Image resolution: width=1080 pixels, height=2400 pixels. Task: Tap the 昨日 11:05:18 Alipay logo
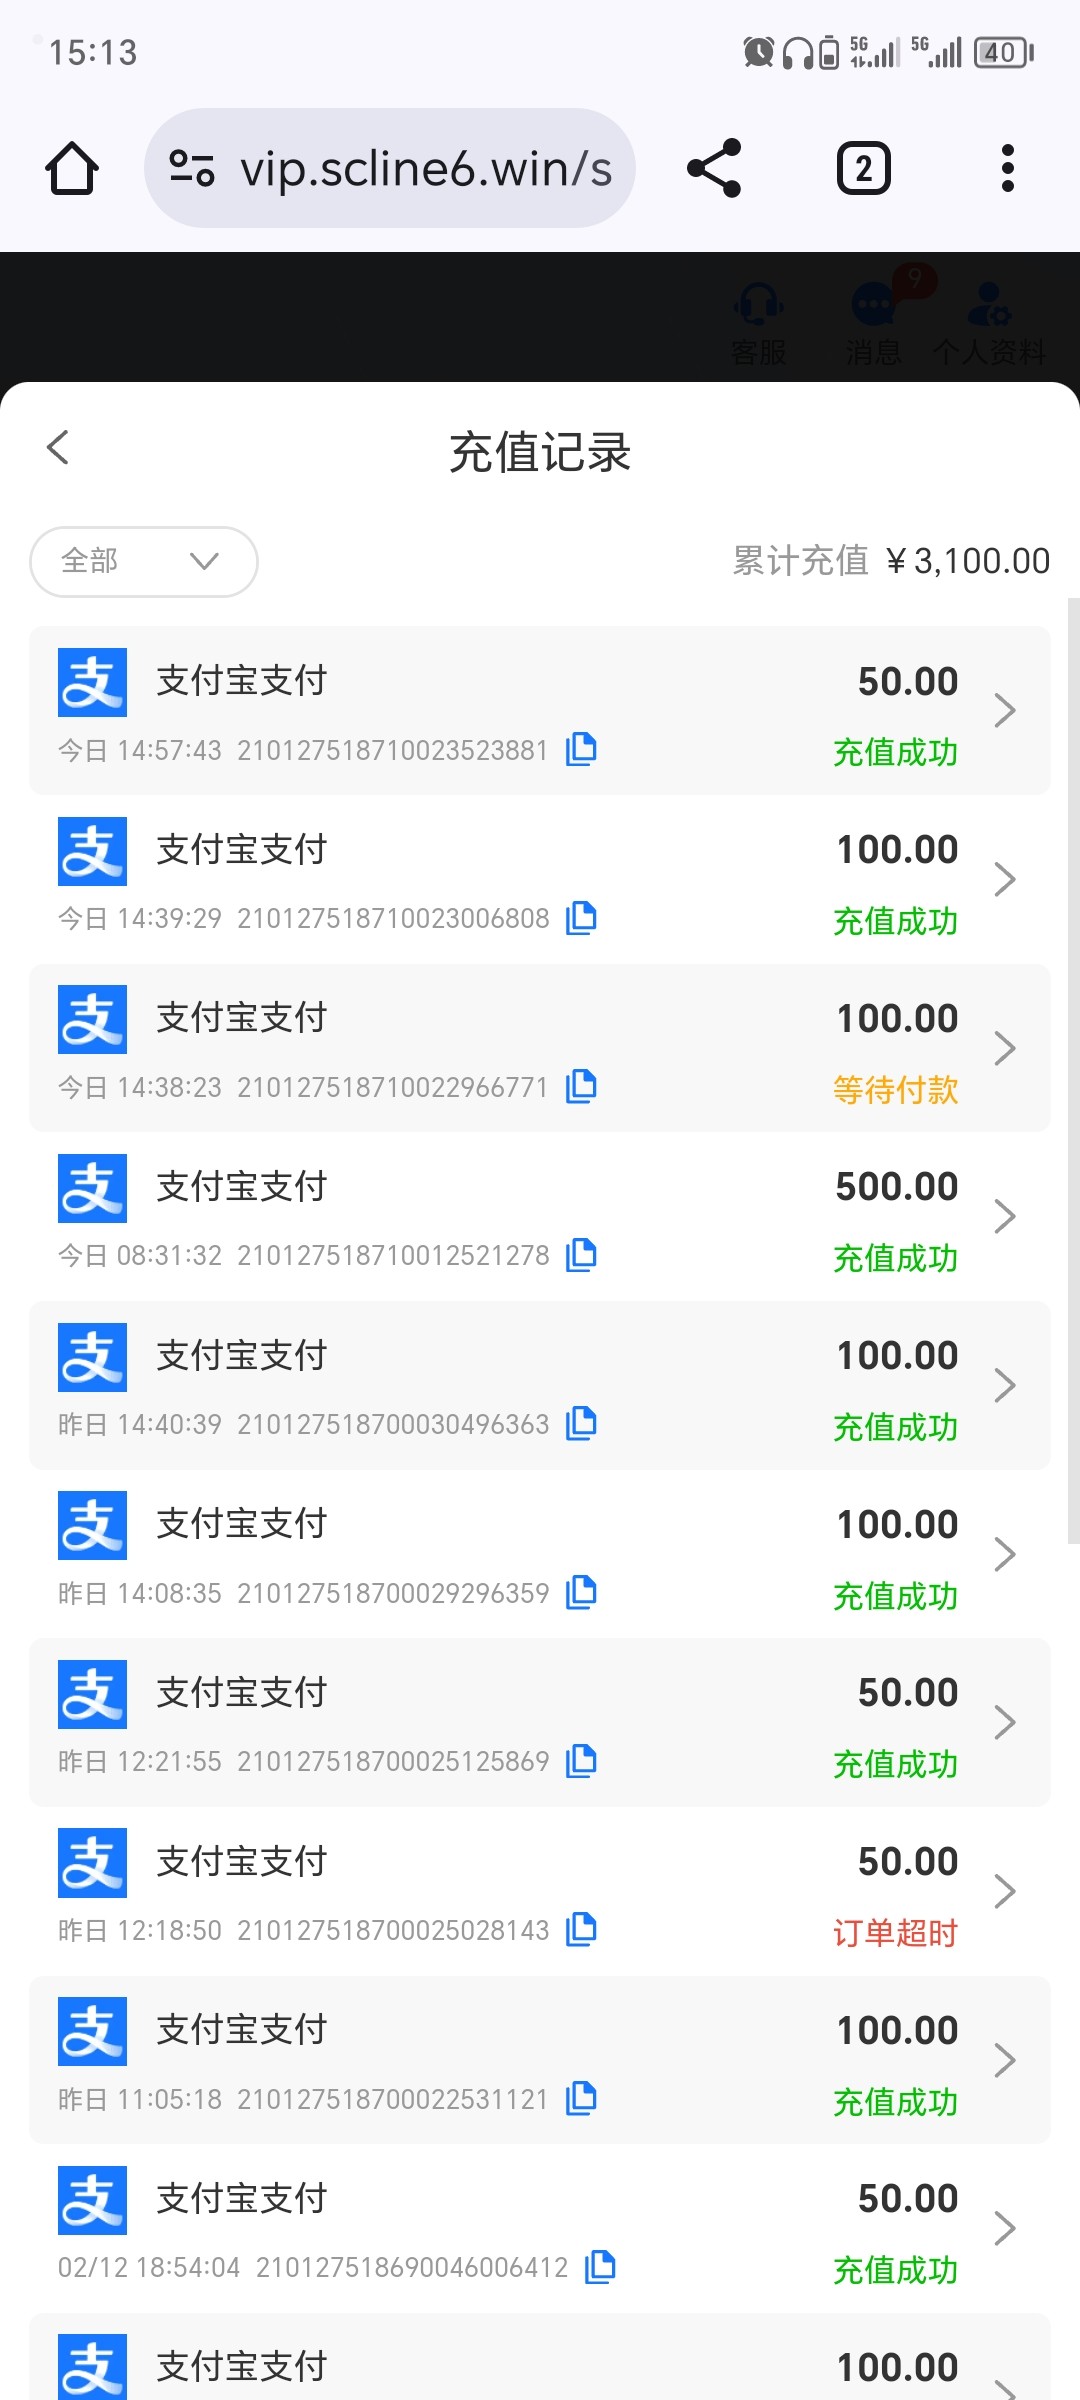coord(92,2031)
